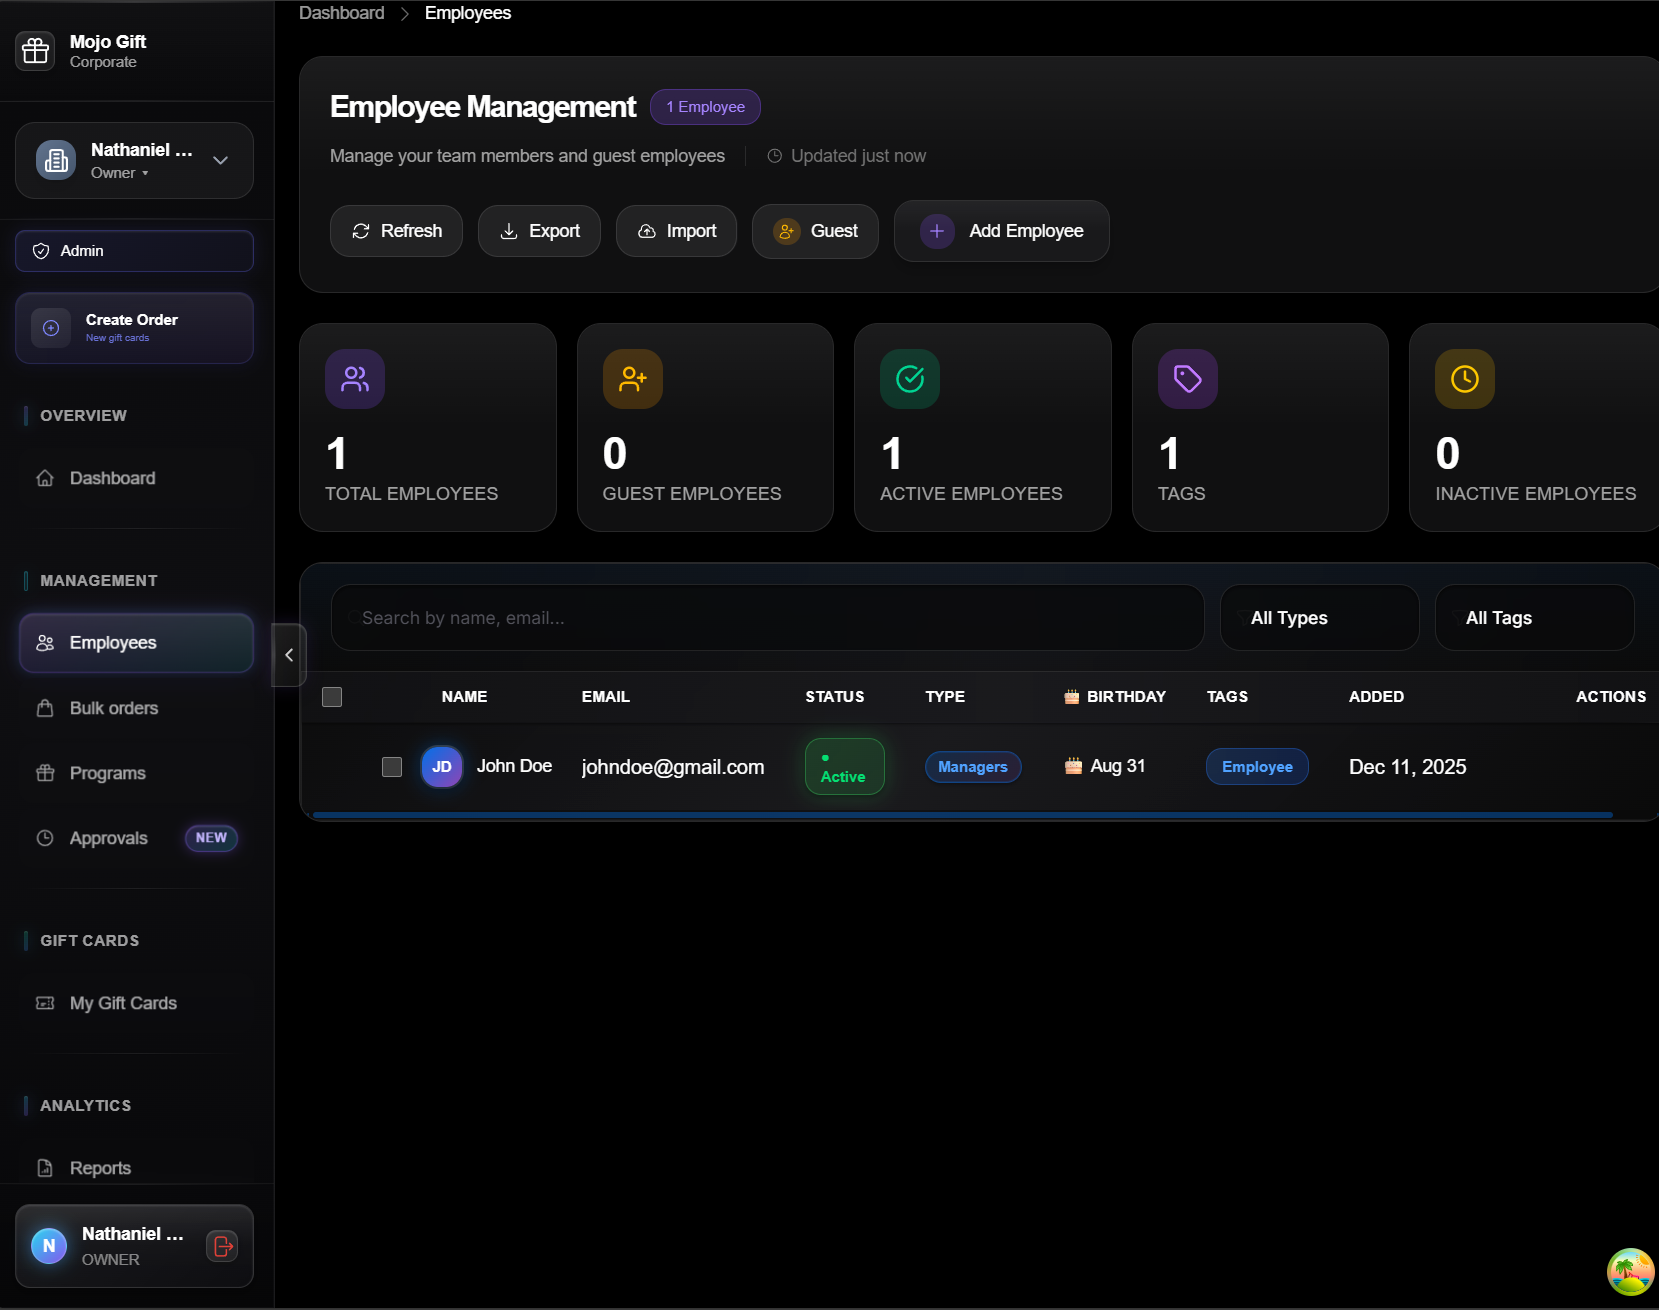
Task: Open the All Types filter dropdown
Action: (1319, 618)
